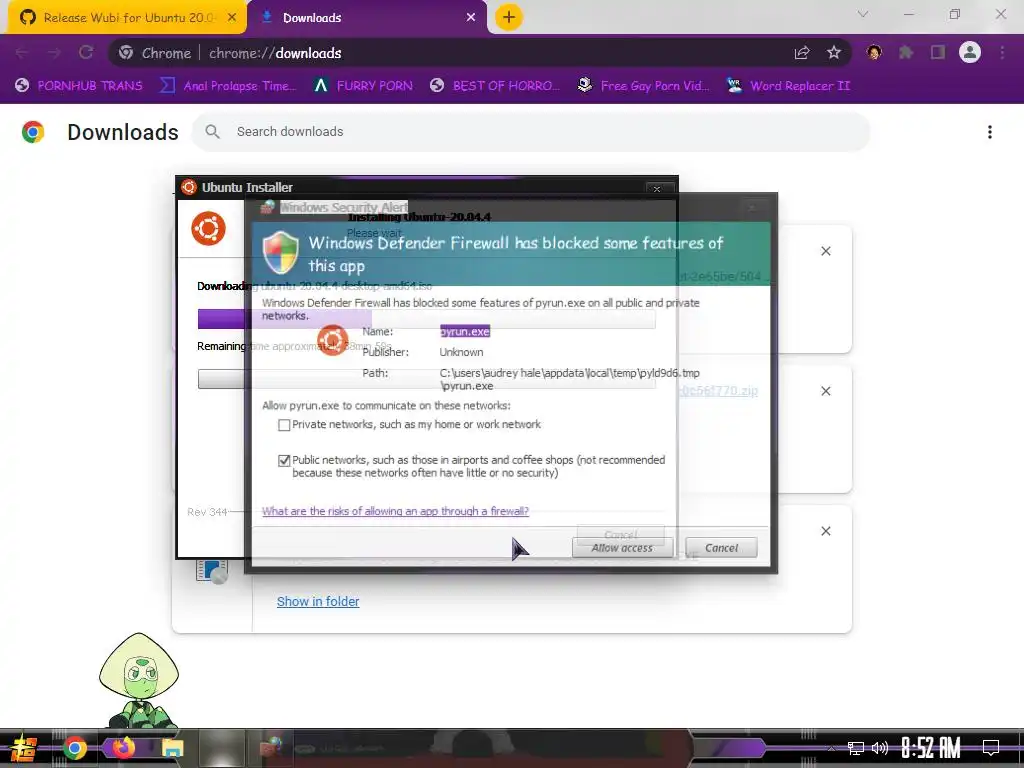This screenshot has width=1024, height=768.
Task: Click the Chrome logo beside Downloads heading
Action: [x=33, y=132]
